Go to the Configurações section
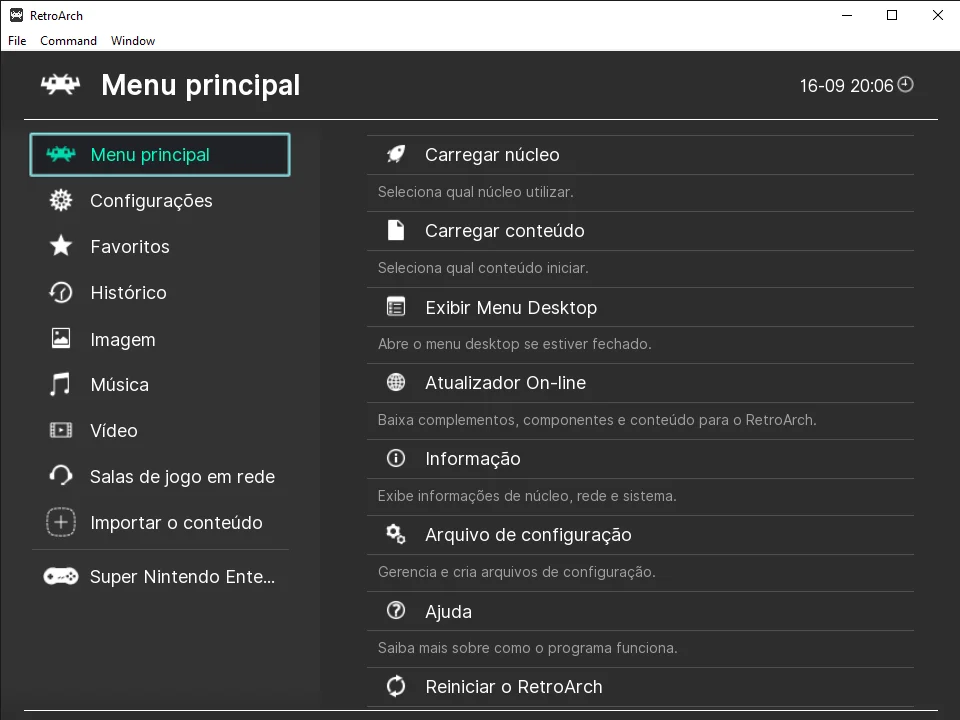The height and width of the screenshot is (720, 960). (x=160, y=200)
